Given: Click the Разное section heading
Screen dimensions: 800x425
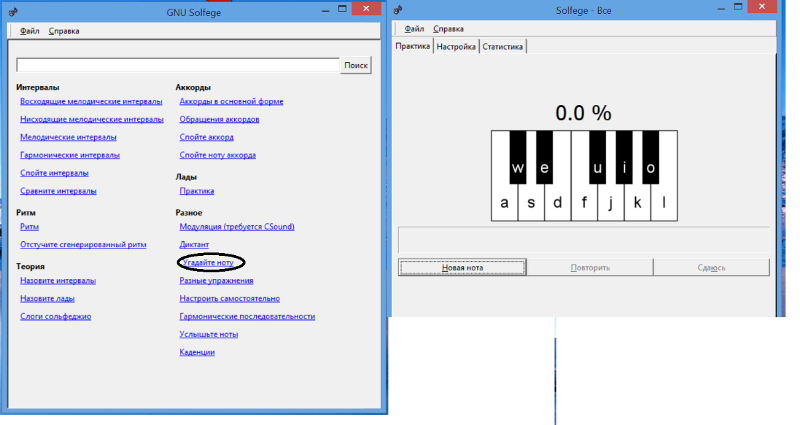Looking at the screenshot, I should pyautogui.click(x=189, y=213).
